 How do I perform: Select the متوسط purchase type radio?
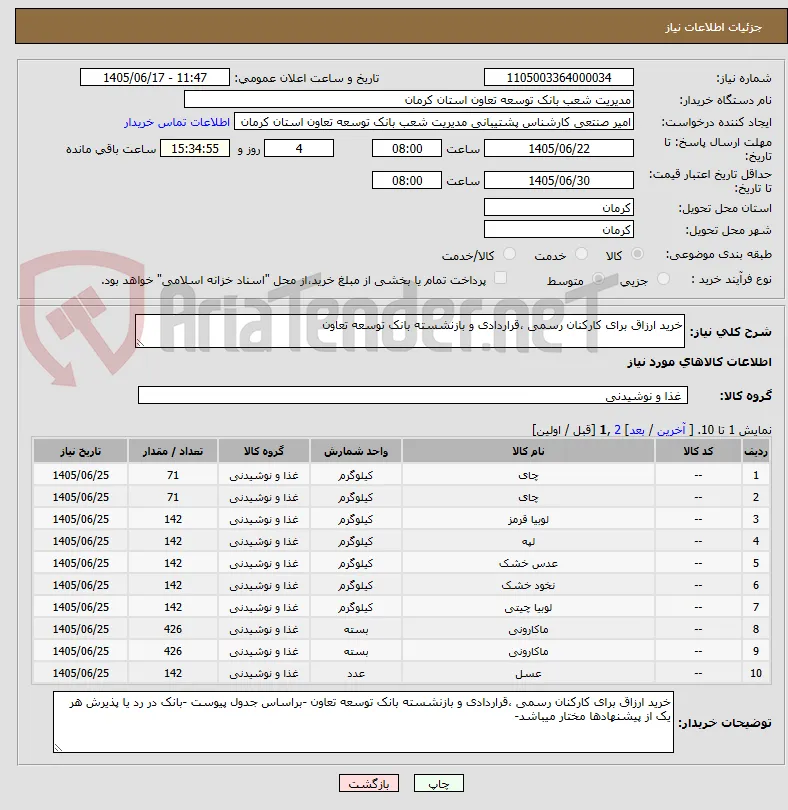[598, 279]
